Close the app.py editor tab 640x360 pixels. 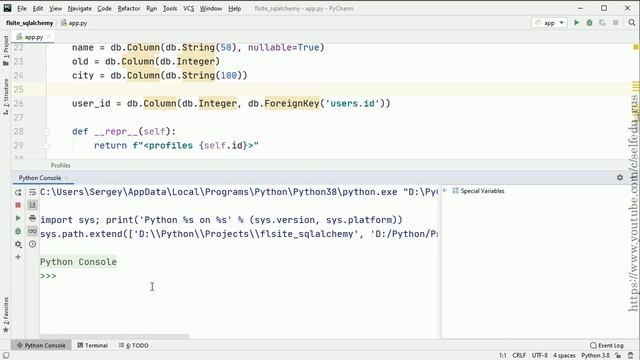pos(49,37)
